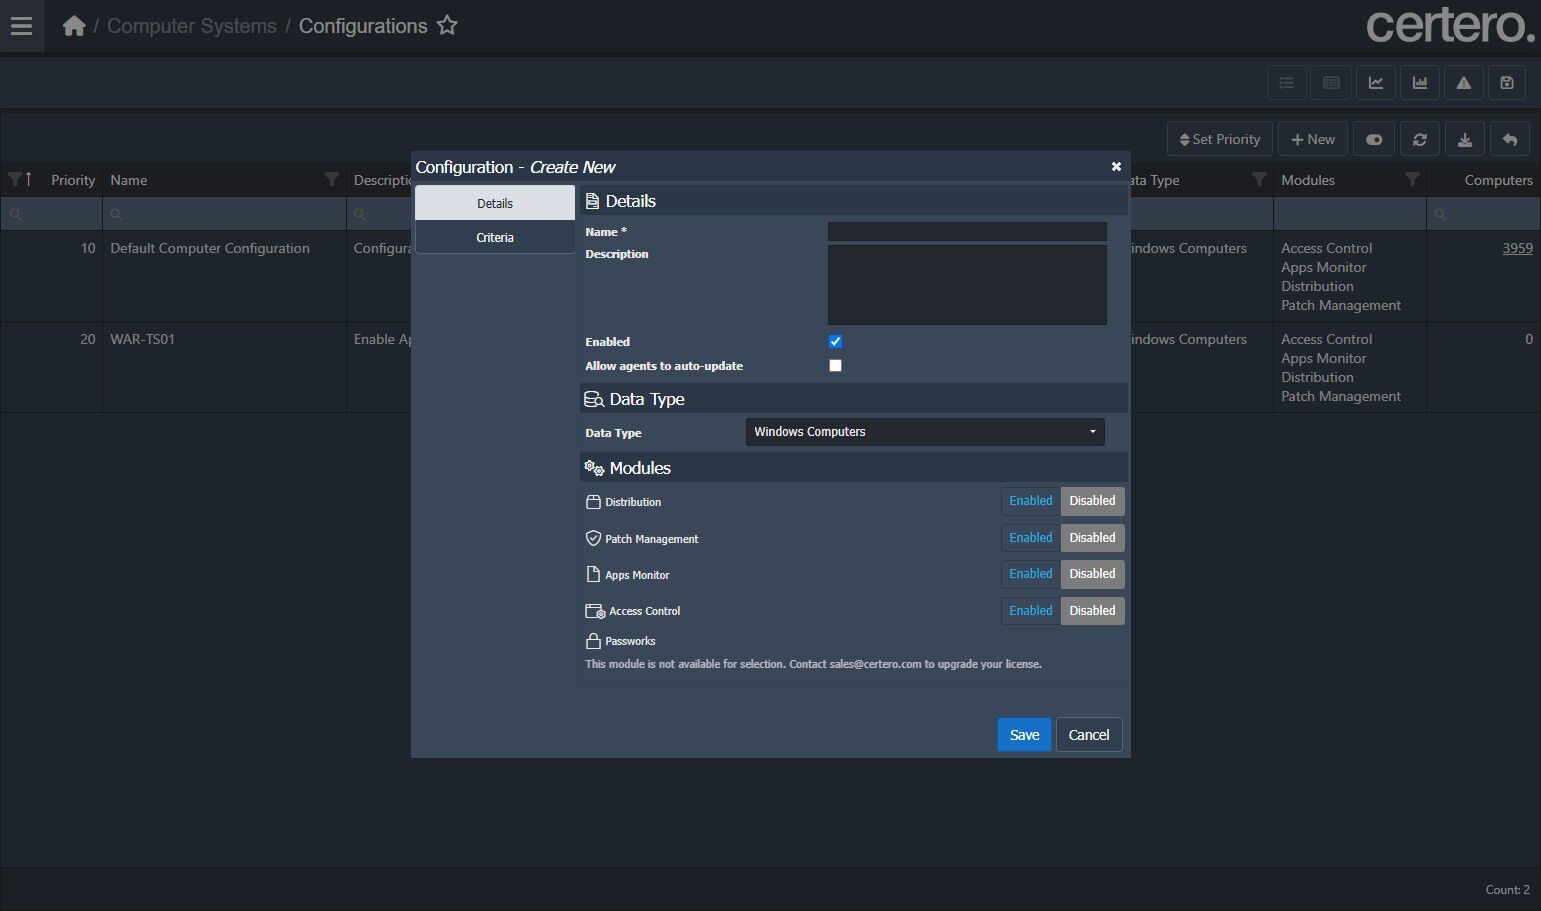Set Distribution module to Enabled
The height and width of the screenshot is (911, 1541).
[1030, 501]
